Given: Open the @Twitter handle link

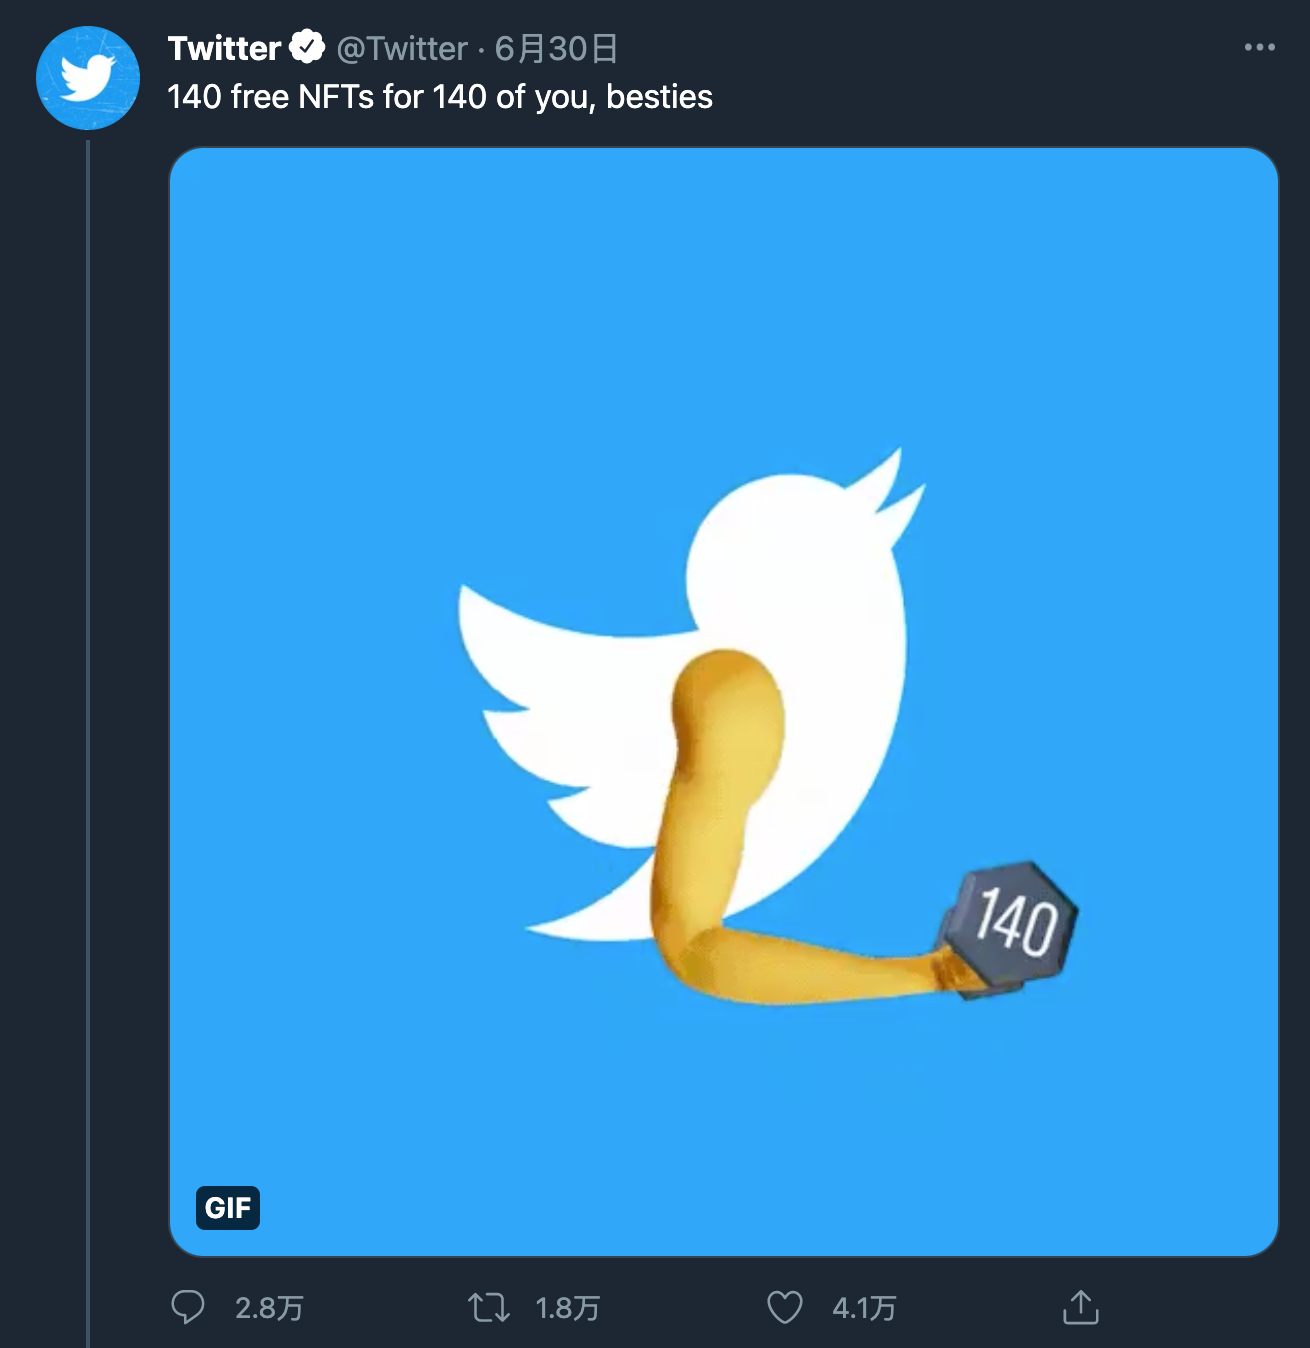Looking at the screenshot, I should [x=402, y=48].
